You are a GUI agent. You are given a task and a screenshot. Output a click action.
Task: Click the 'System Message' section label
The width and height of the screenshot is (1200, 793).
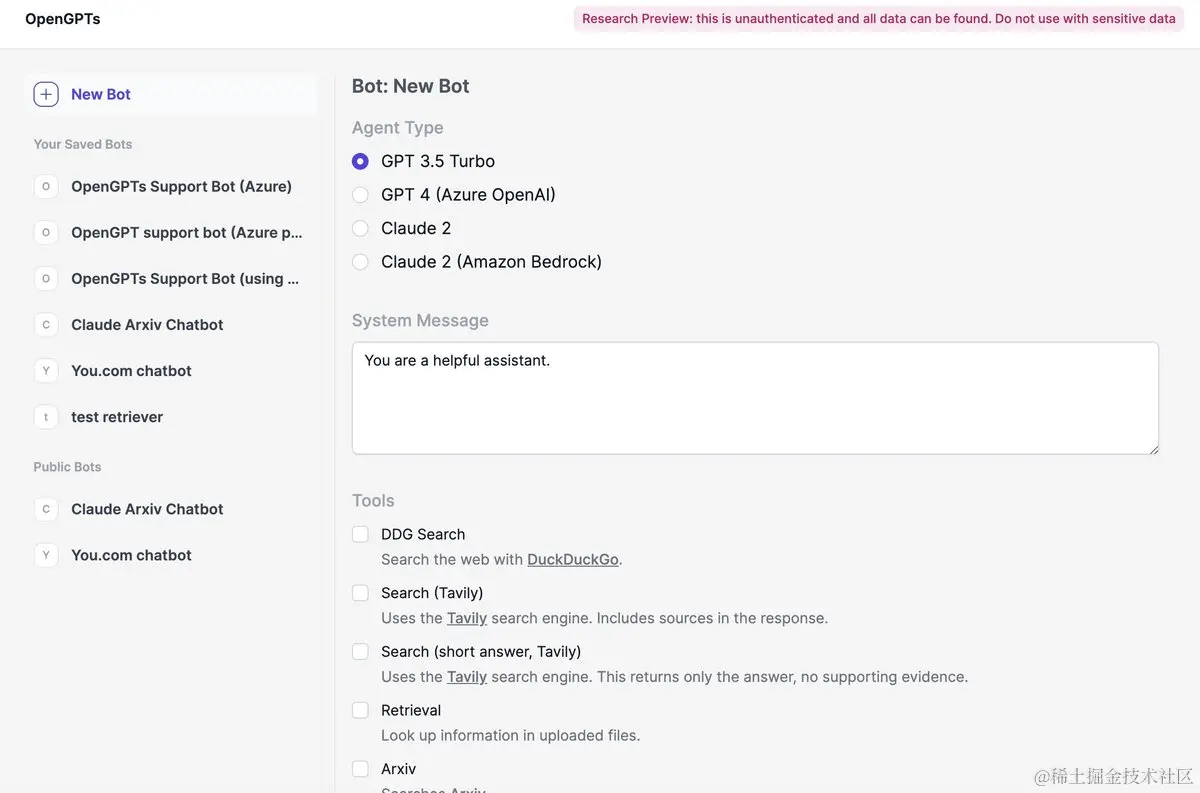click(420, 321)
